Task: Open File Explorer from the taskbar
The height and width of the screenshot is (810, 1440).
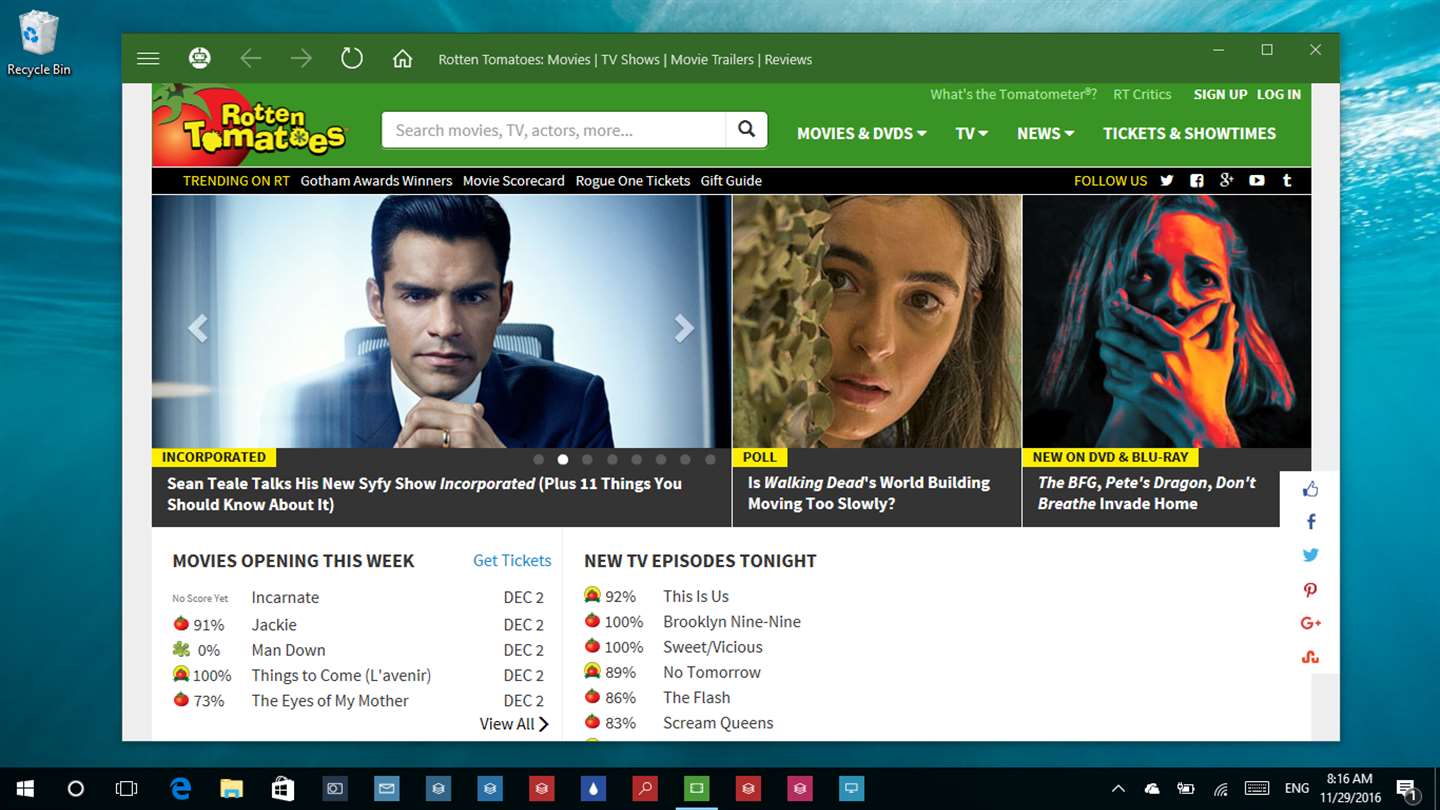Action: [232, 789]
